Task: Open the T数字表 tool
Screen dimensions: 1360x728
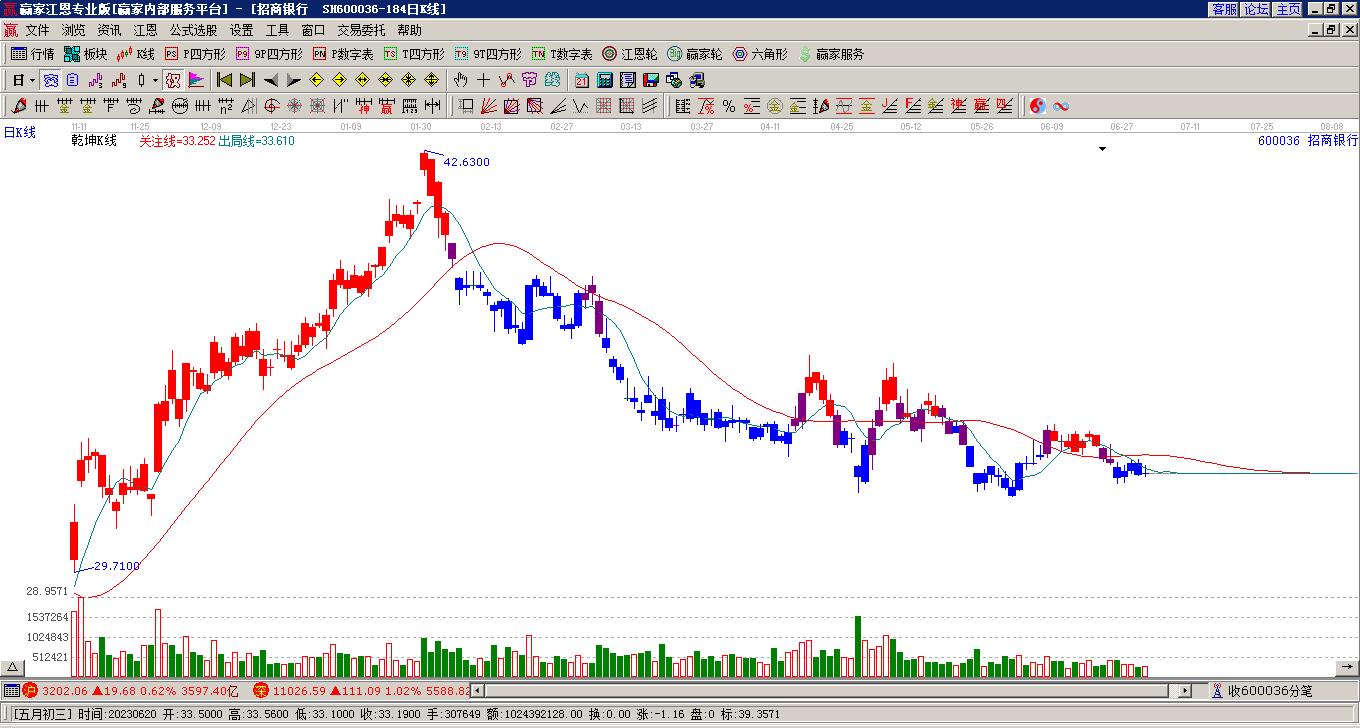Action: coord(562,54)
